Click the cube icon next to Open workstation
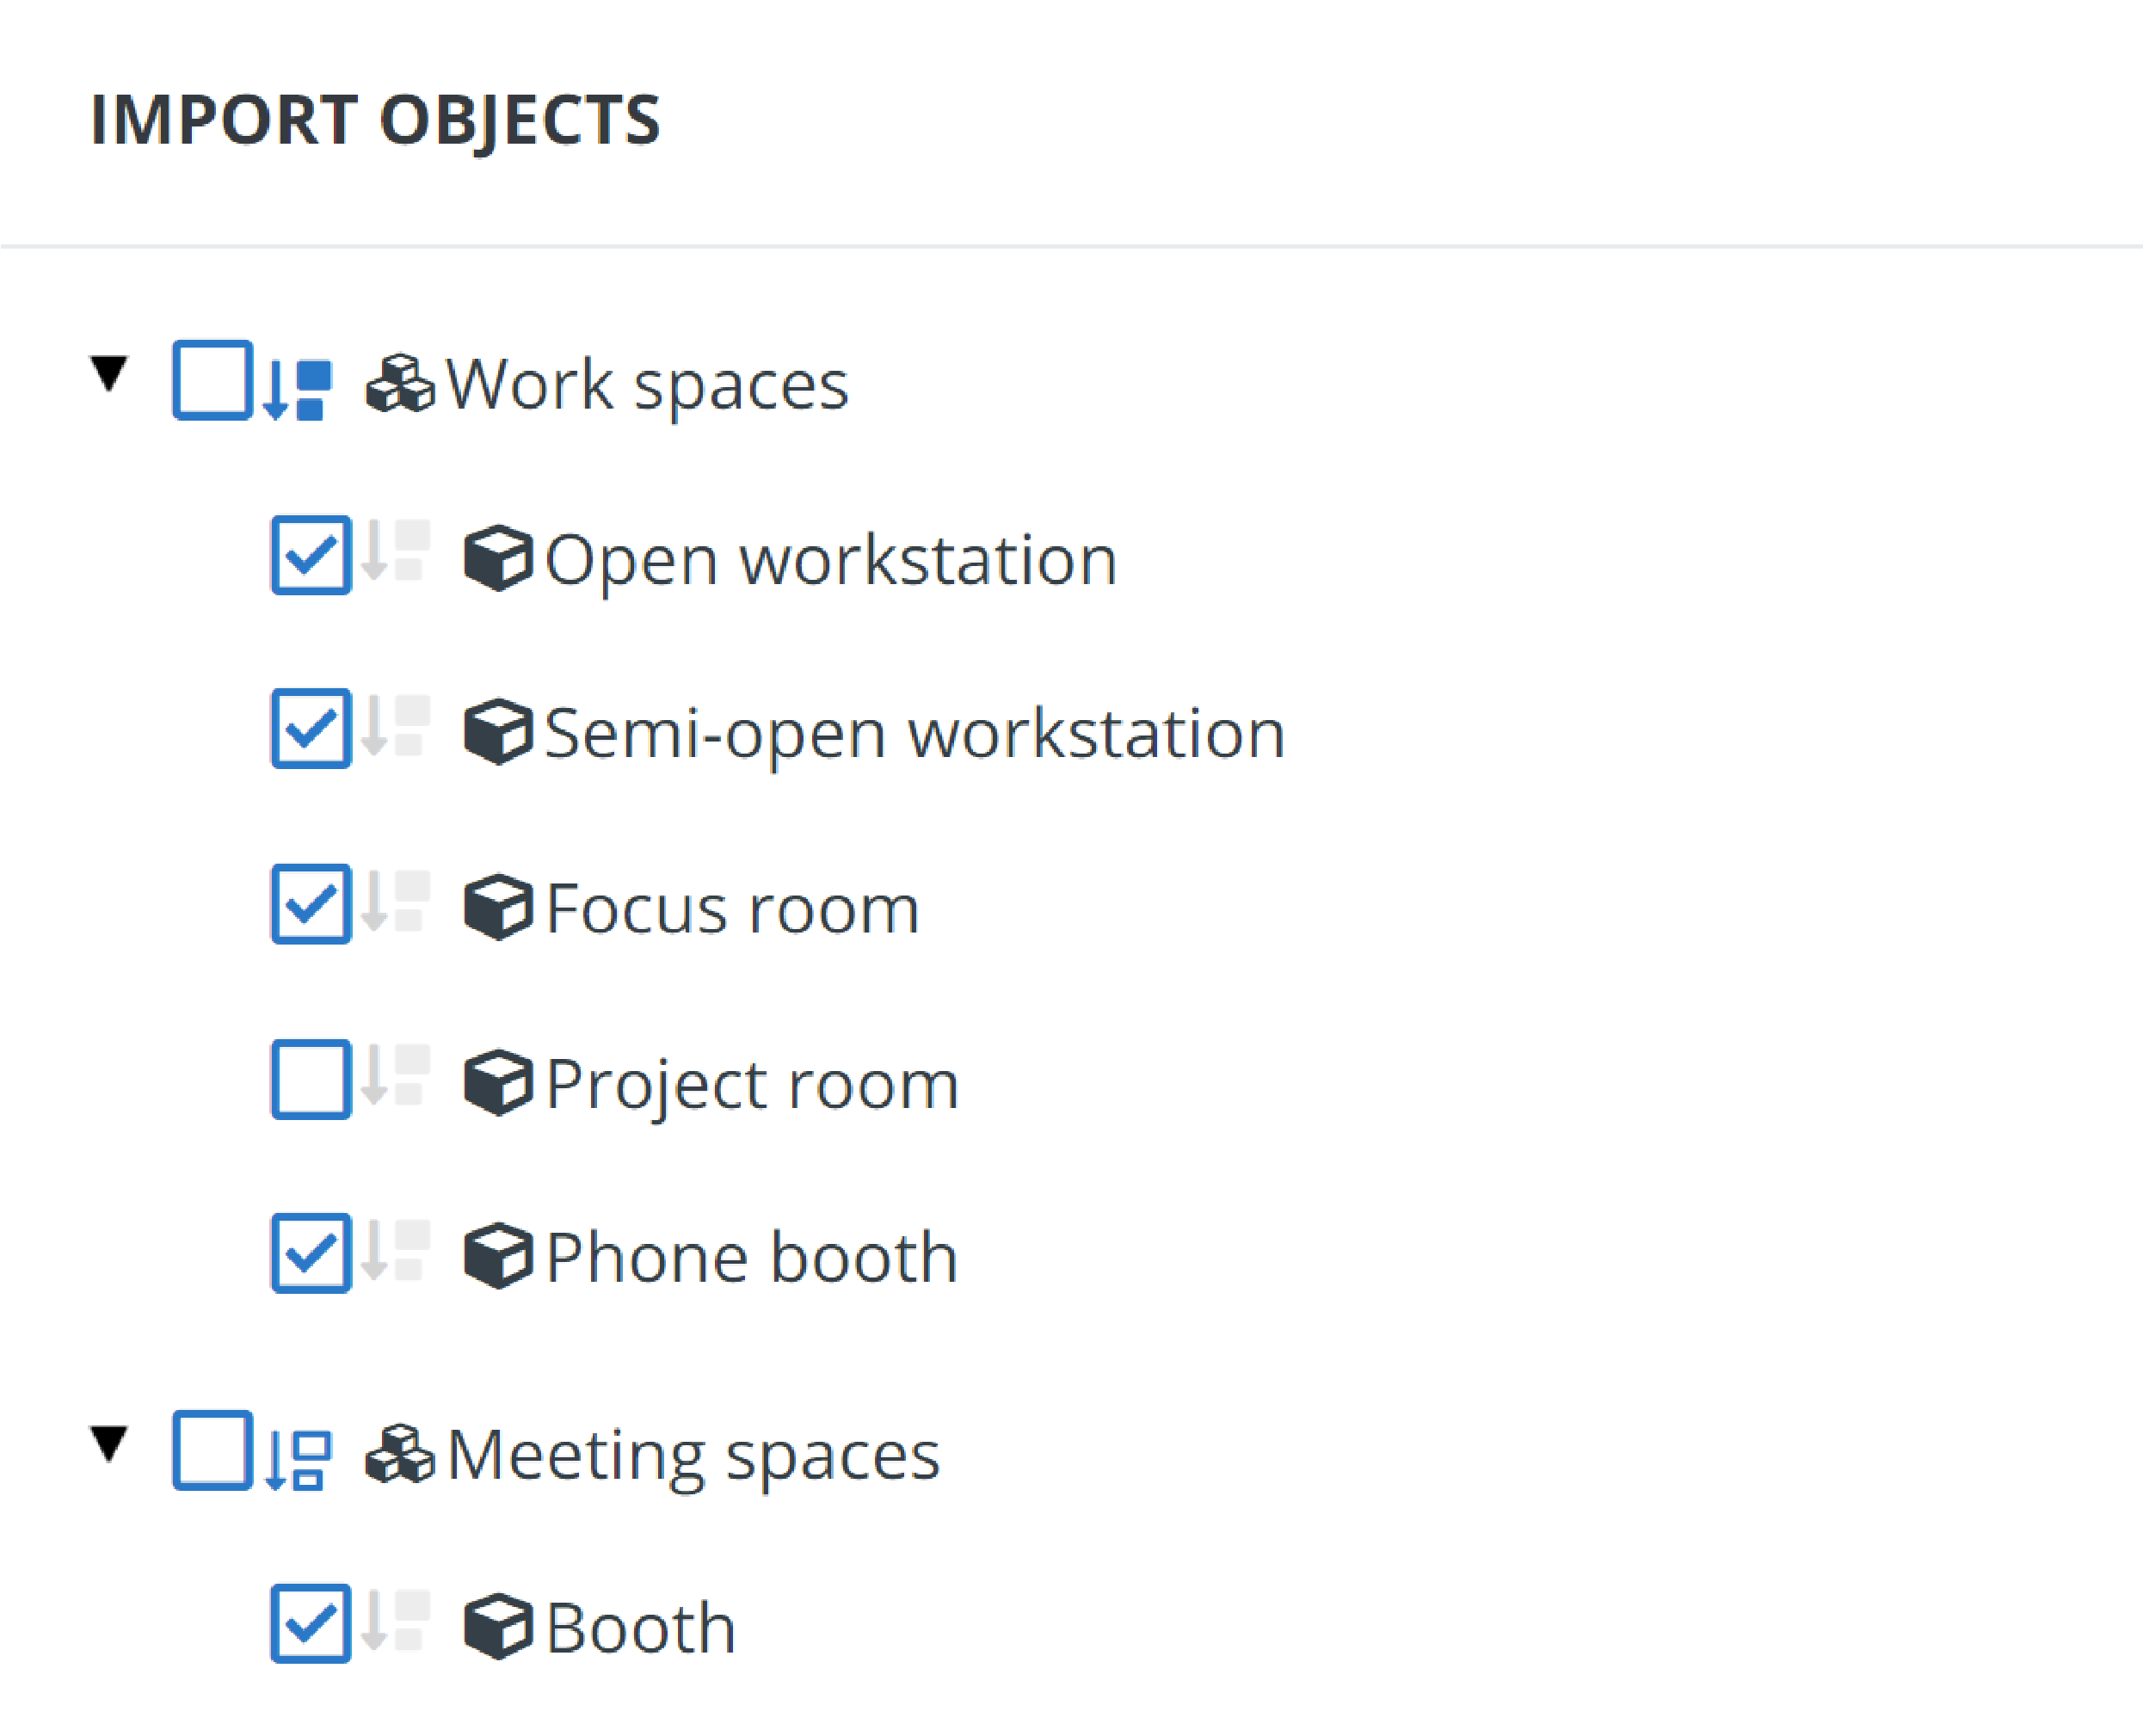 498,558
